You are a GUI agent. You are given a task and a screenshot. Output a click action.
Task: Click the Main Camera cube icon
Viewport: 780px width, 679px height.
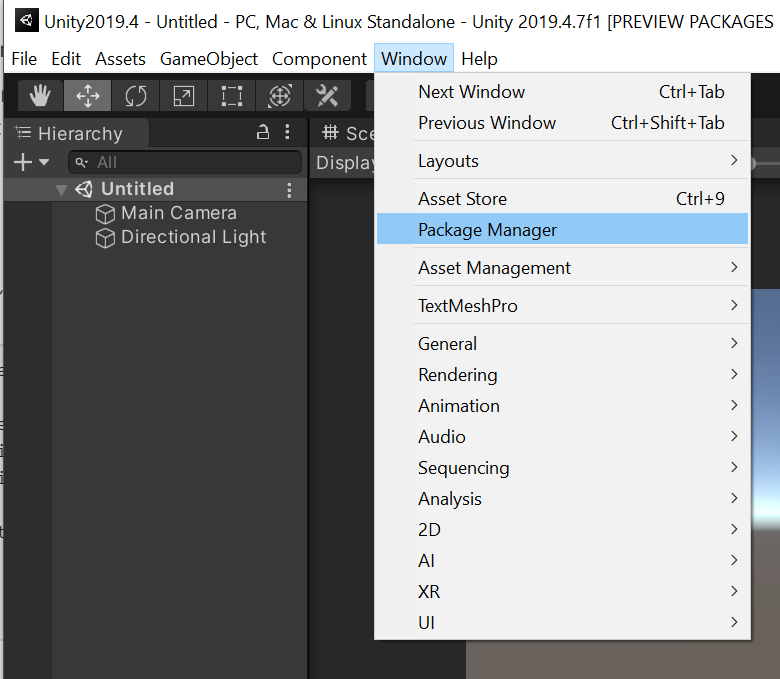(105, 214)
